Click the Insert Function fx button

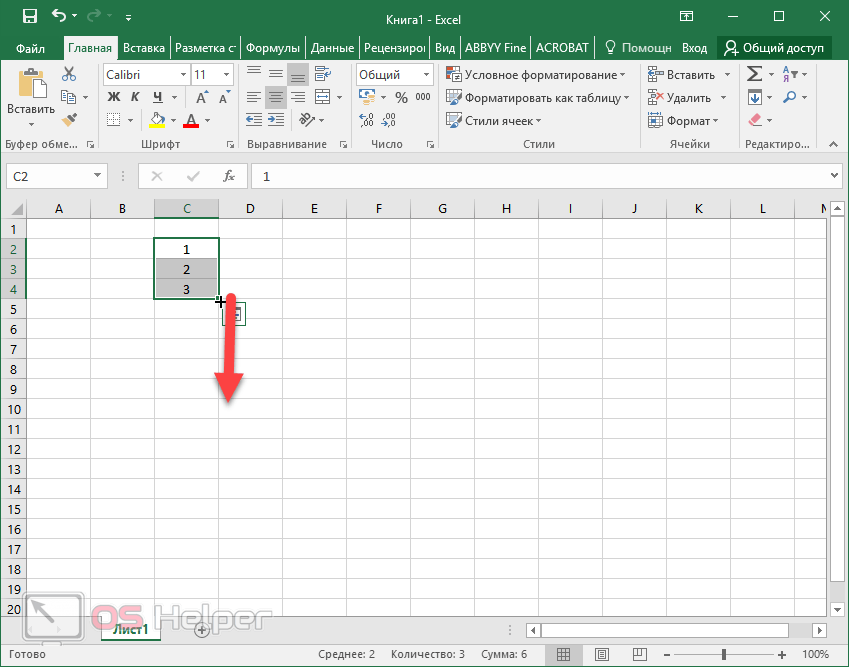(x=229, y=176)
